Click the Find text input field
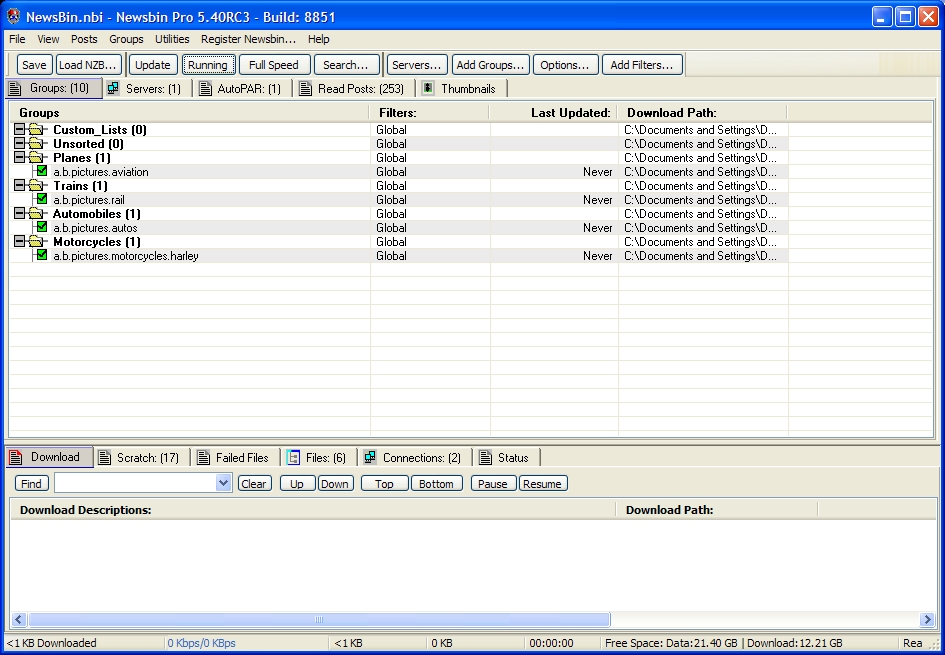The height and width of the screenshot is (655, 945). pyautogui.click(x=136, y=483)
